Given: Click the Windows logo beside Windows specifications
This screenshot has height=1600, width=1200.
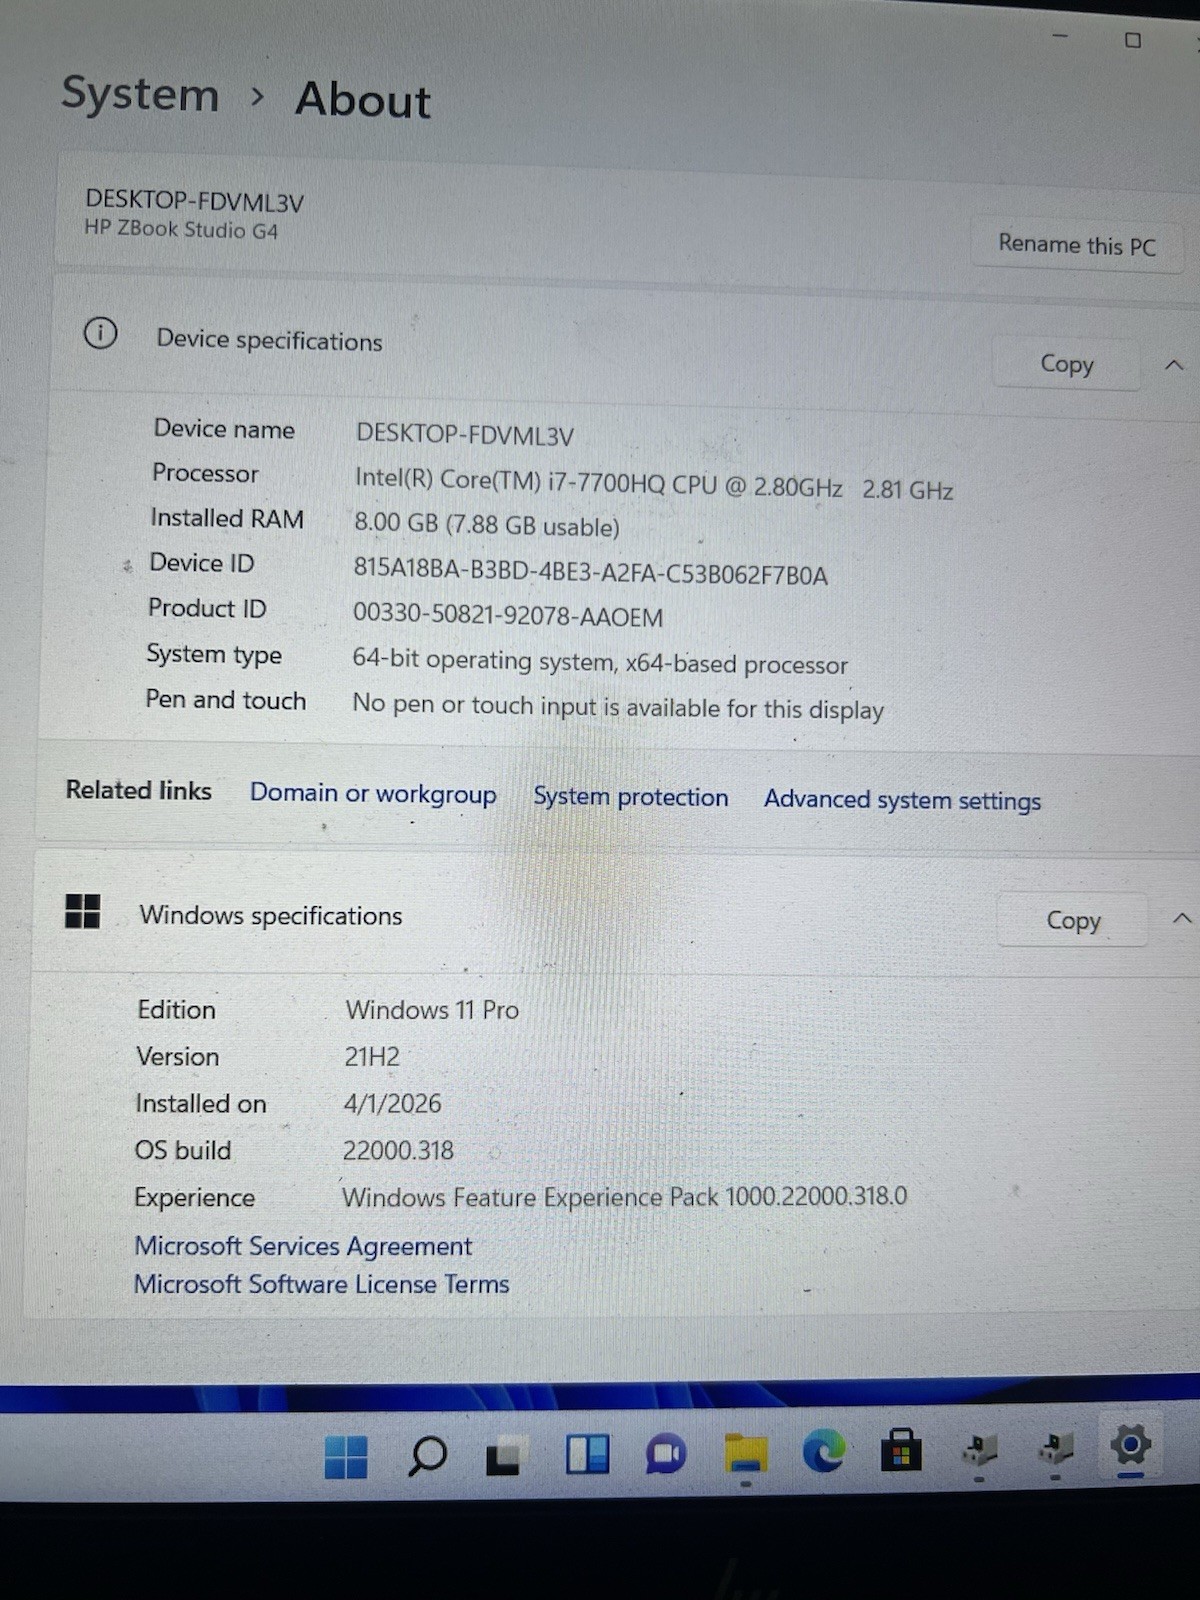Looking at the screenshot, I should pos(82,911).
